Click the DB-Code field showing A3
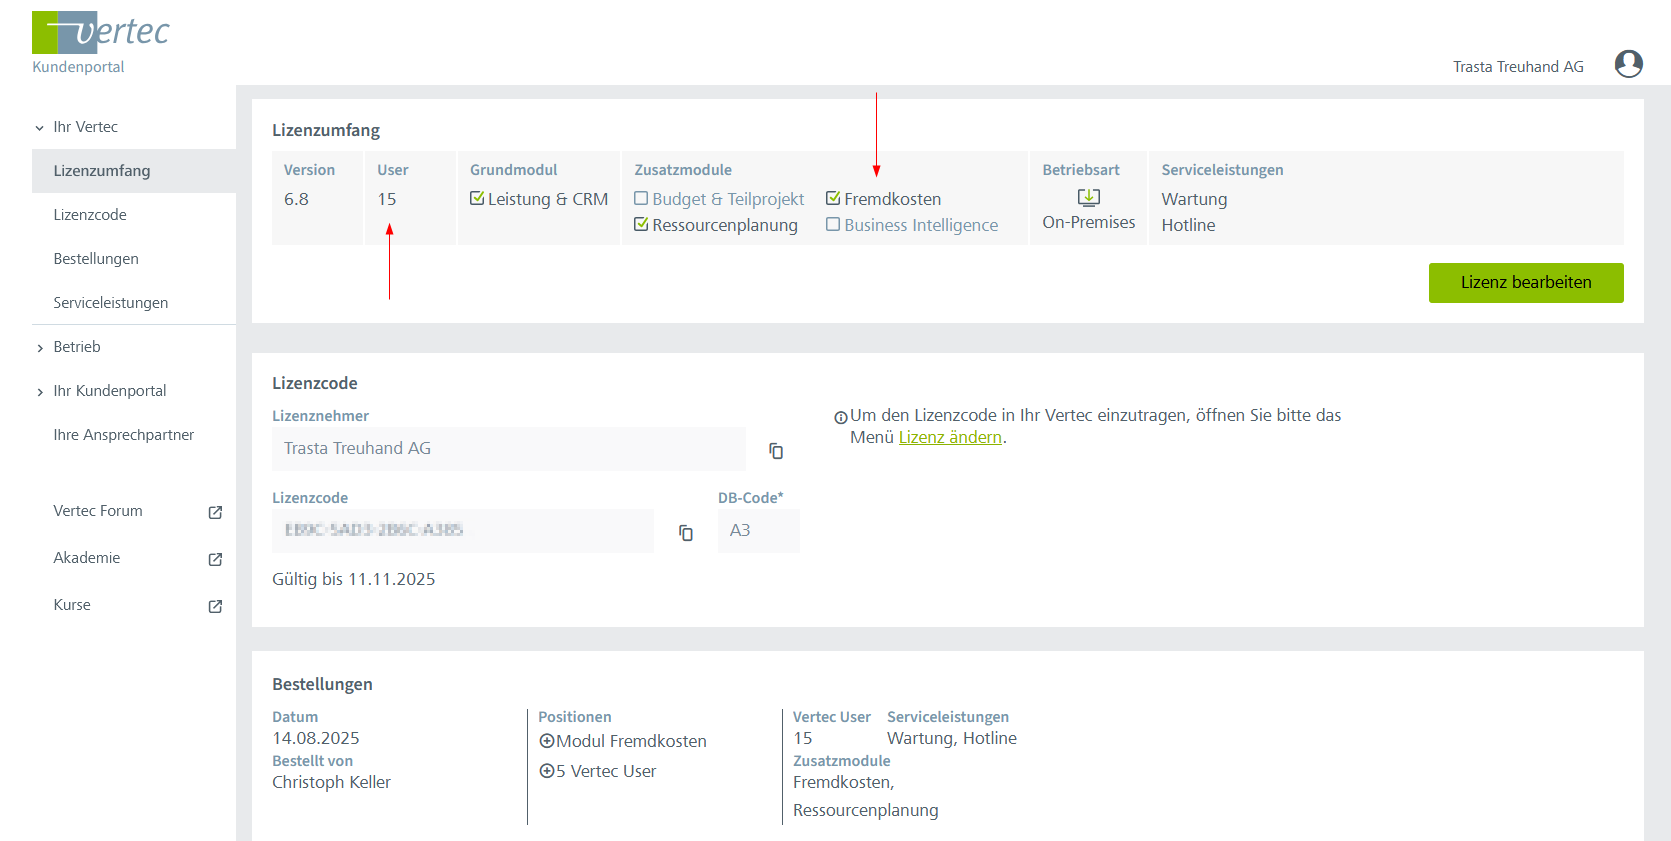Viewport: 1671px width, 841px height. [759, 531]
